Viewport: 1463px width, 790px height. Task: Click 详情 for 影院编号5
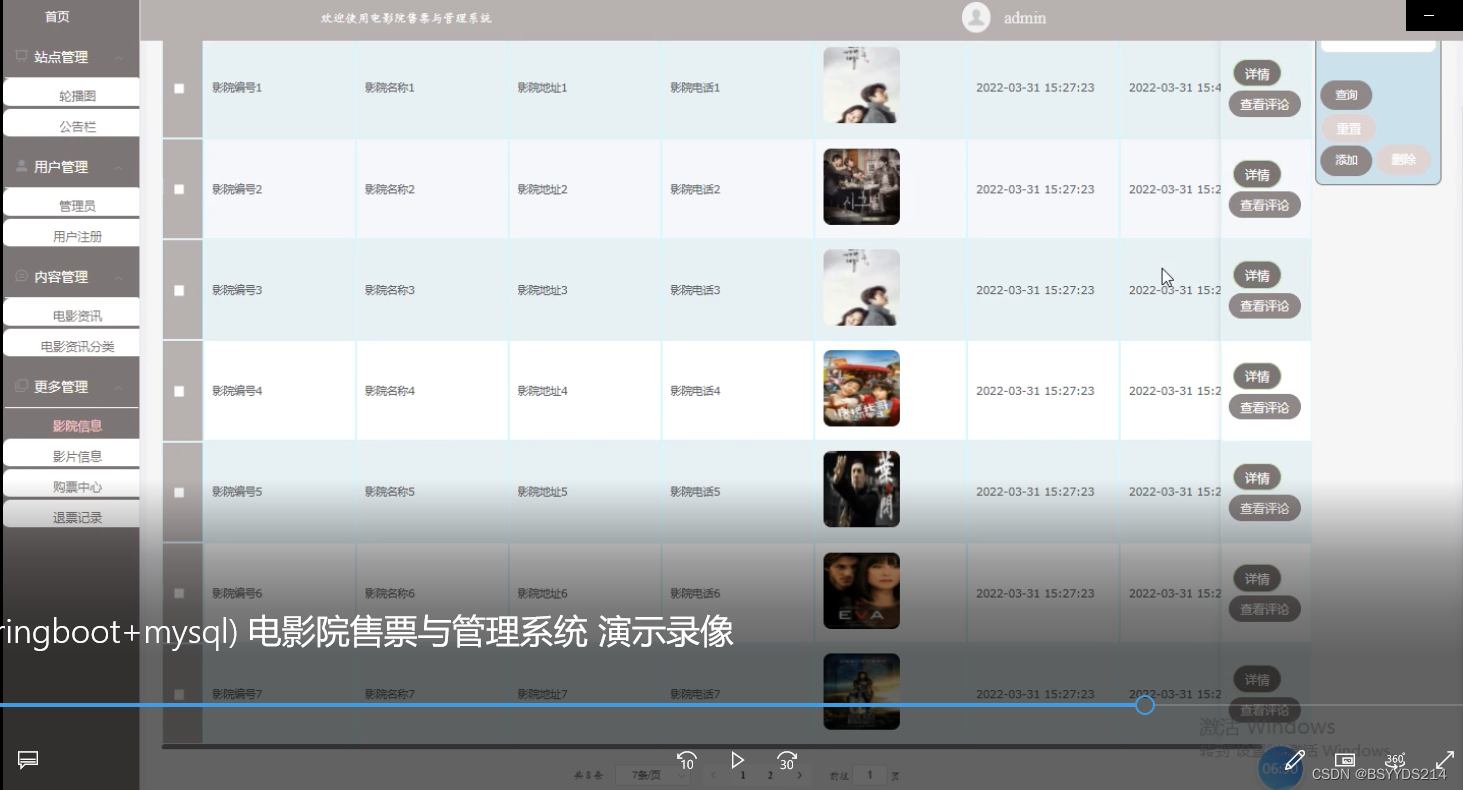[1257, 478]
